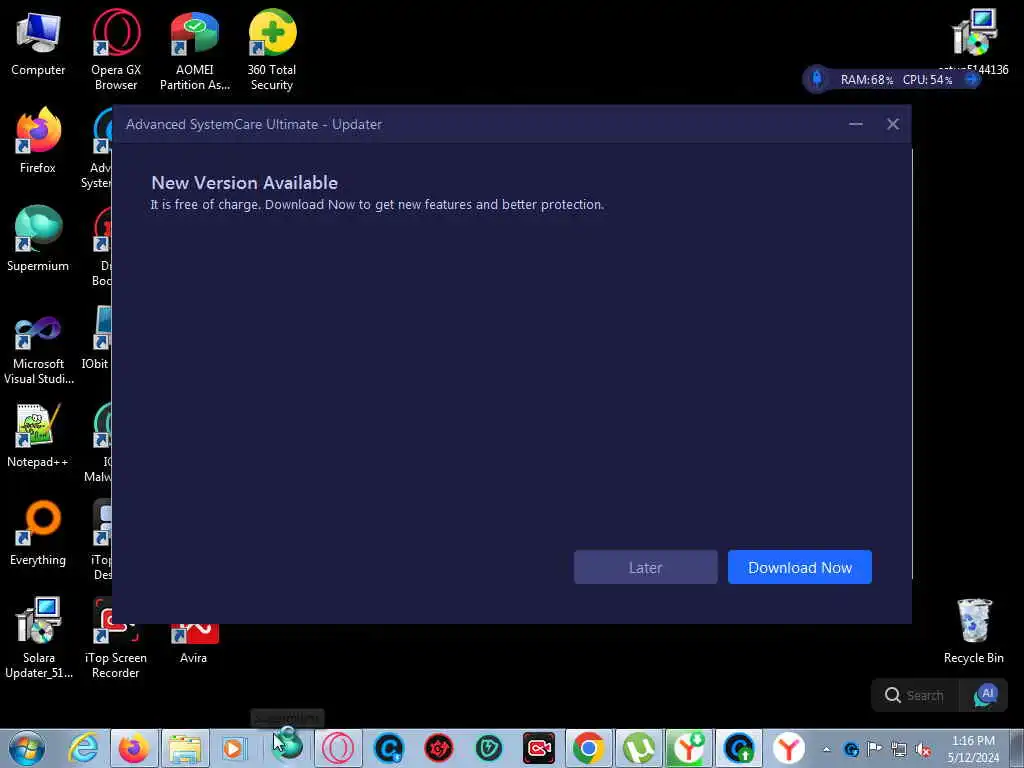Show hidden system tray icons
The height and width of the screenshot is (768, 1024).
point(826,750)
